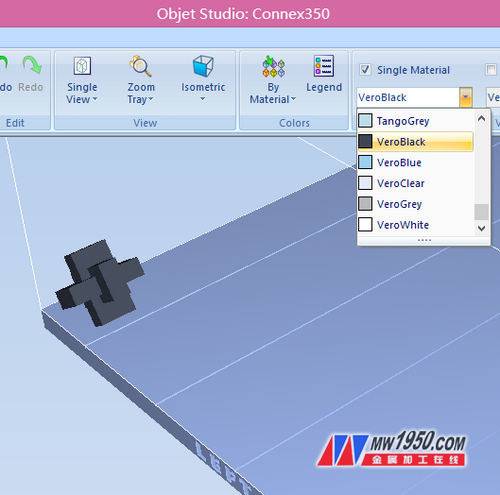The height and width of the screenshot is (495, 500).
Task: Choose VeroBlack from the material list
Action: click(415, 142)
